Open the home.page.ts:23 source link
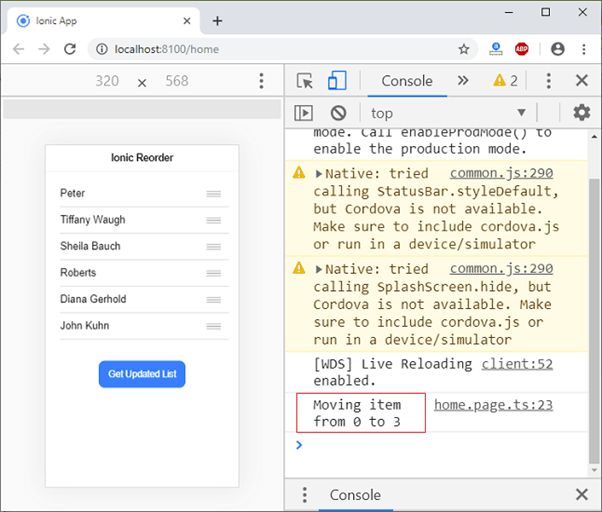 pyautogui.click(x=493, y=405)
